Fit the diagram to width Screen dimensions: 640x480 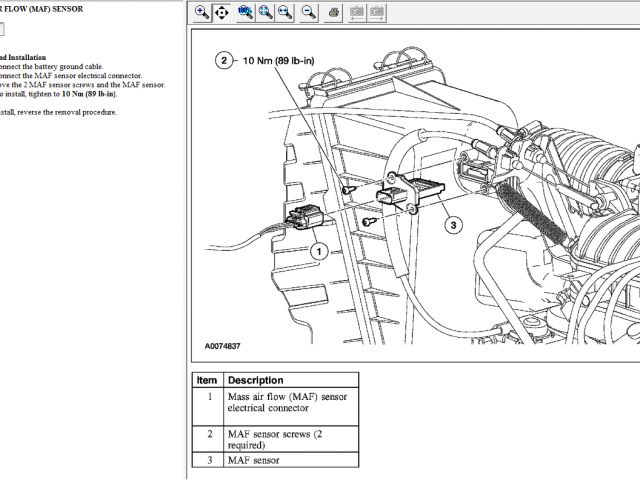[286, 12]
